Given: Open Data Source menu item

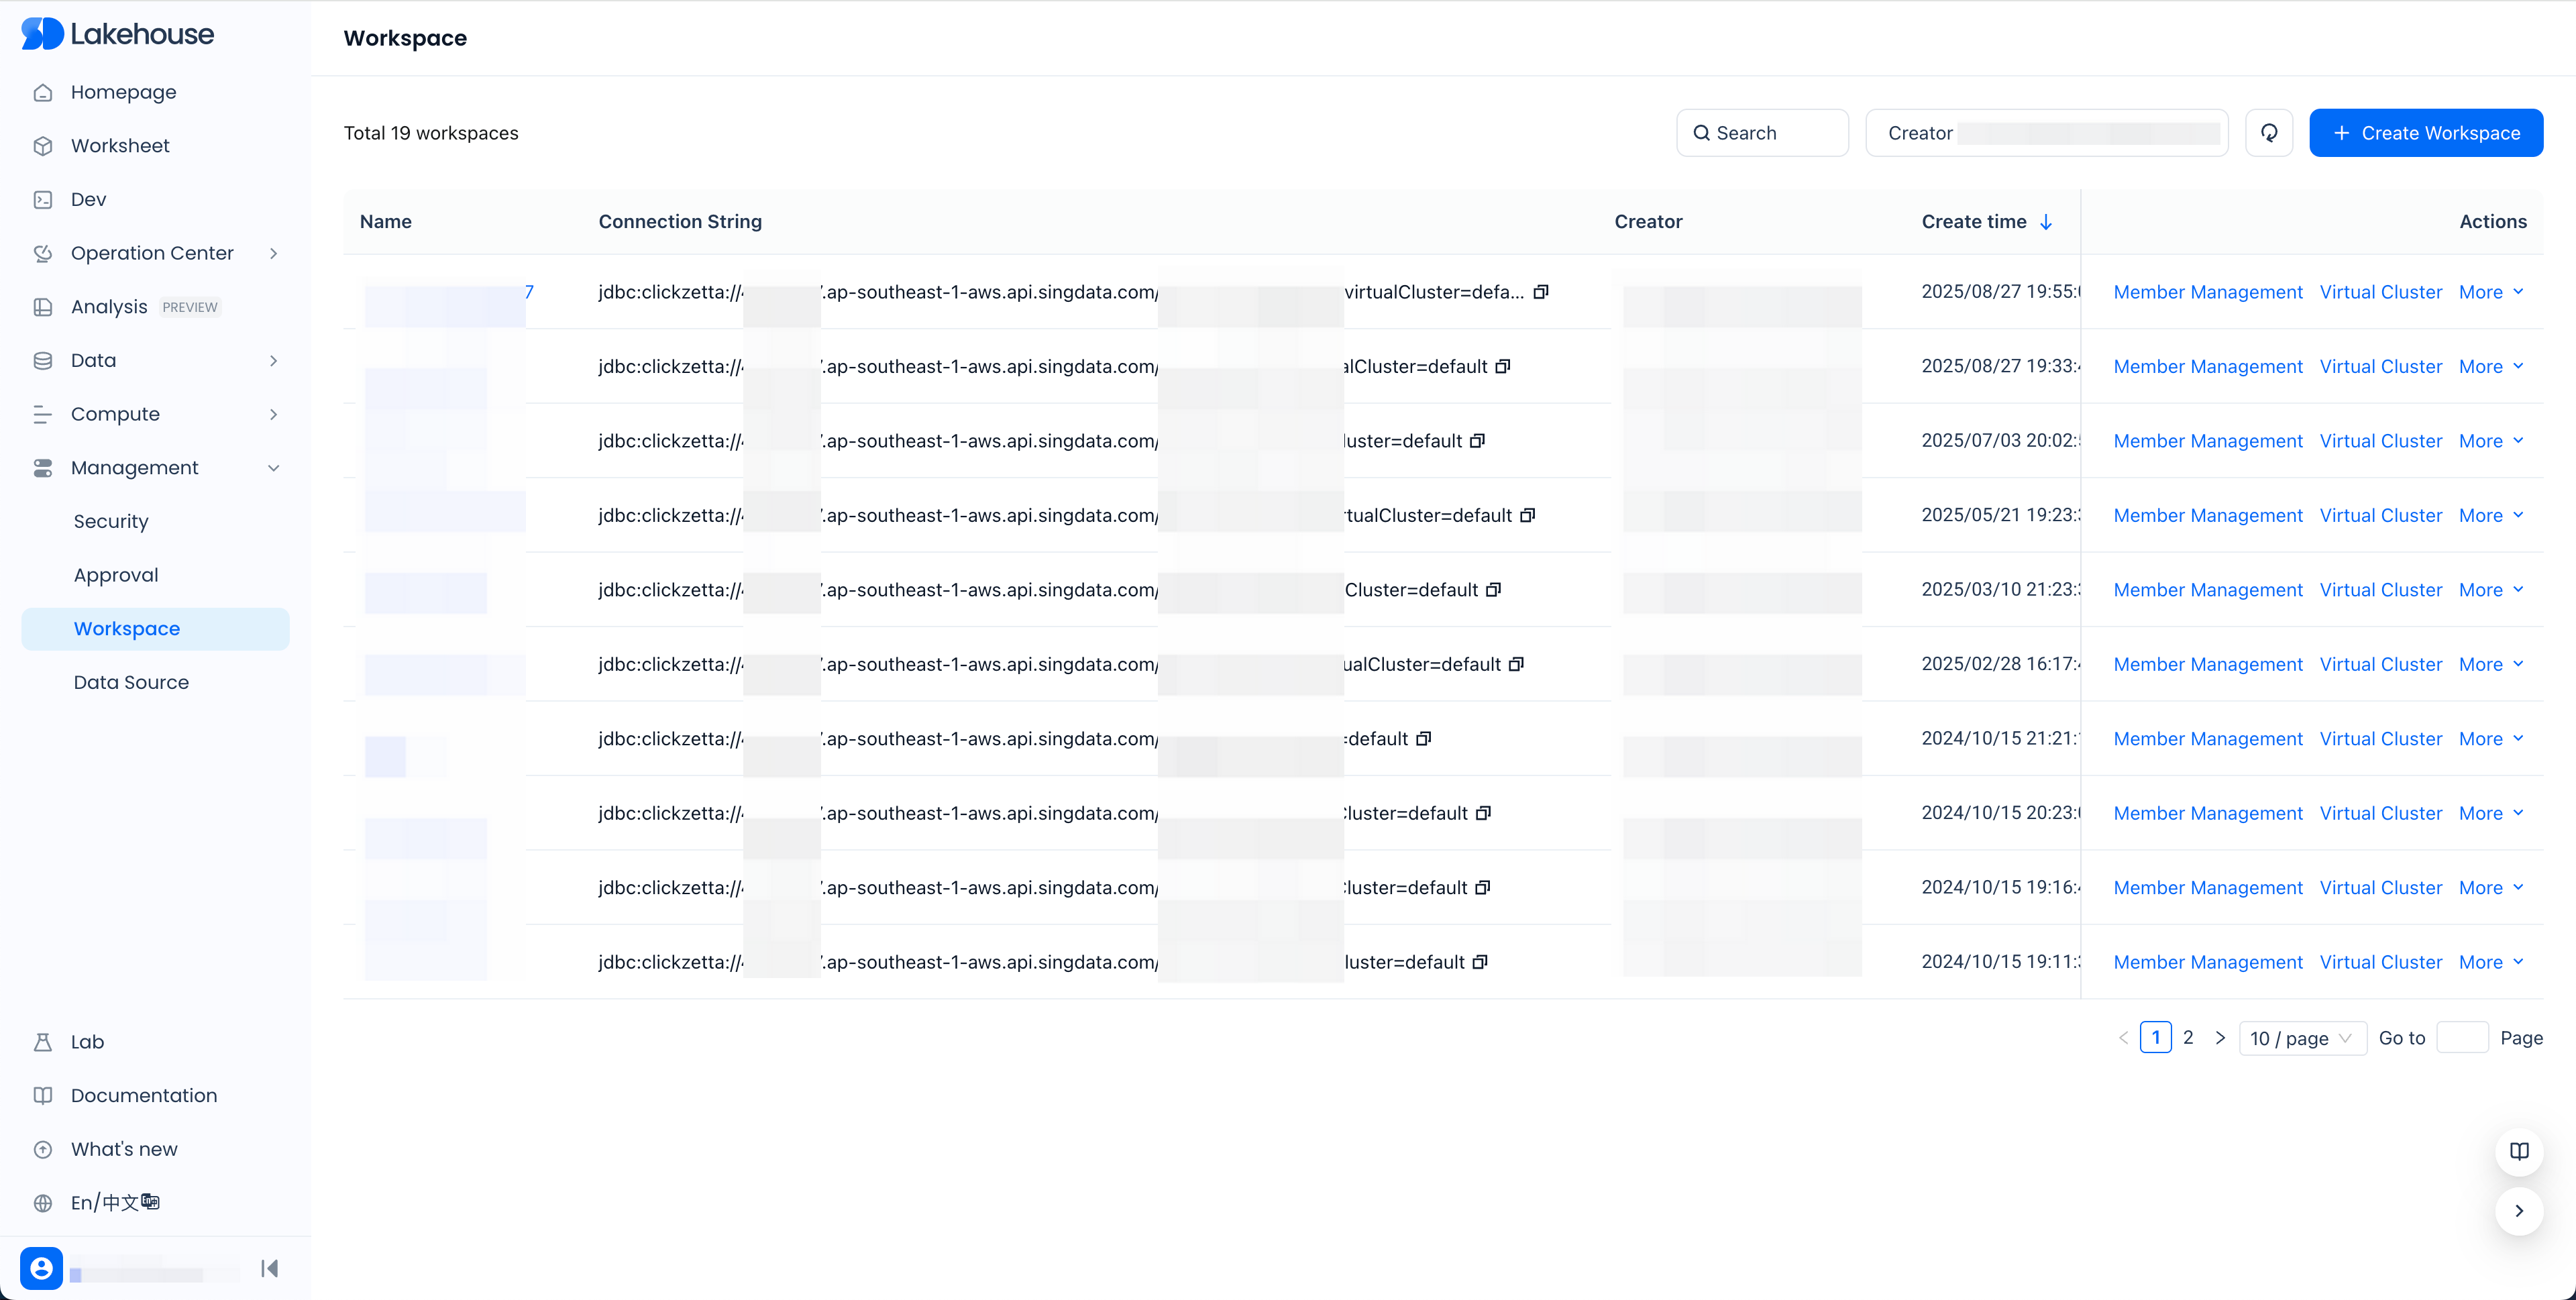Looking at the screenshot, I should point(131,682).
